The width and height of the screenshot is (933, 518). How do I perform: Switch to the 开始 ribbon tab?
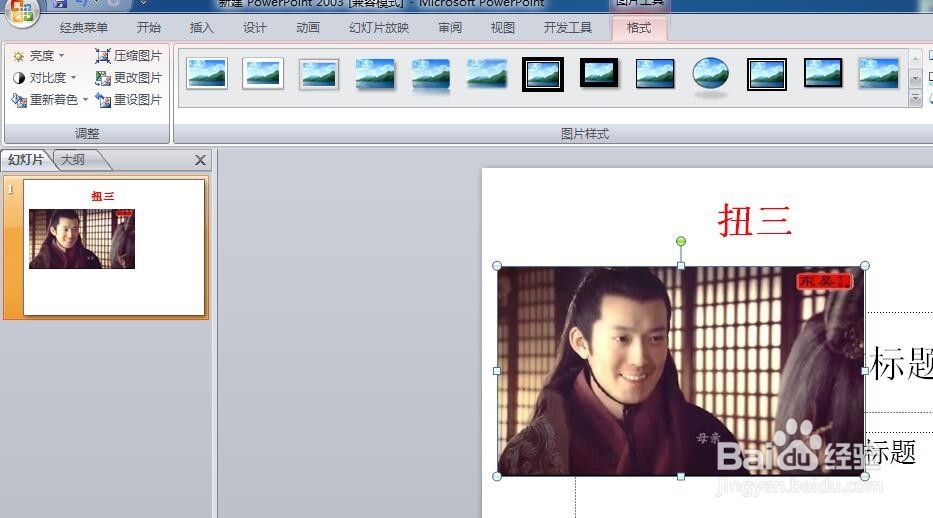click(x=148, y=27)
